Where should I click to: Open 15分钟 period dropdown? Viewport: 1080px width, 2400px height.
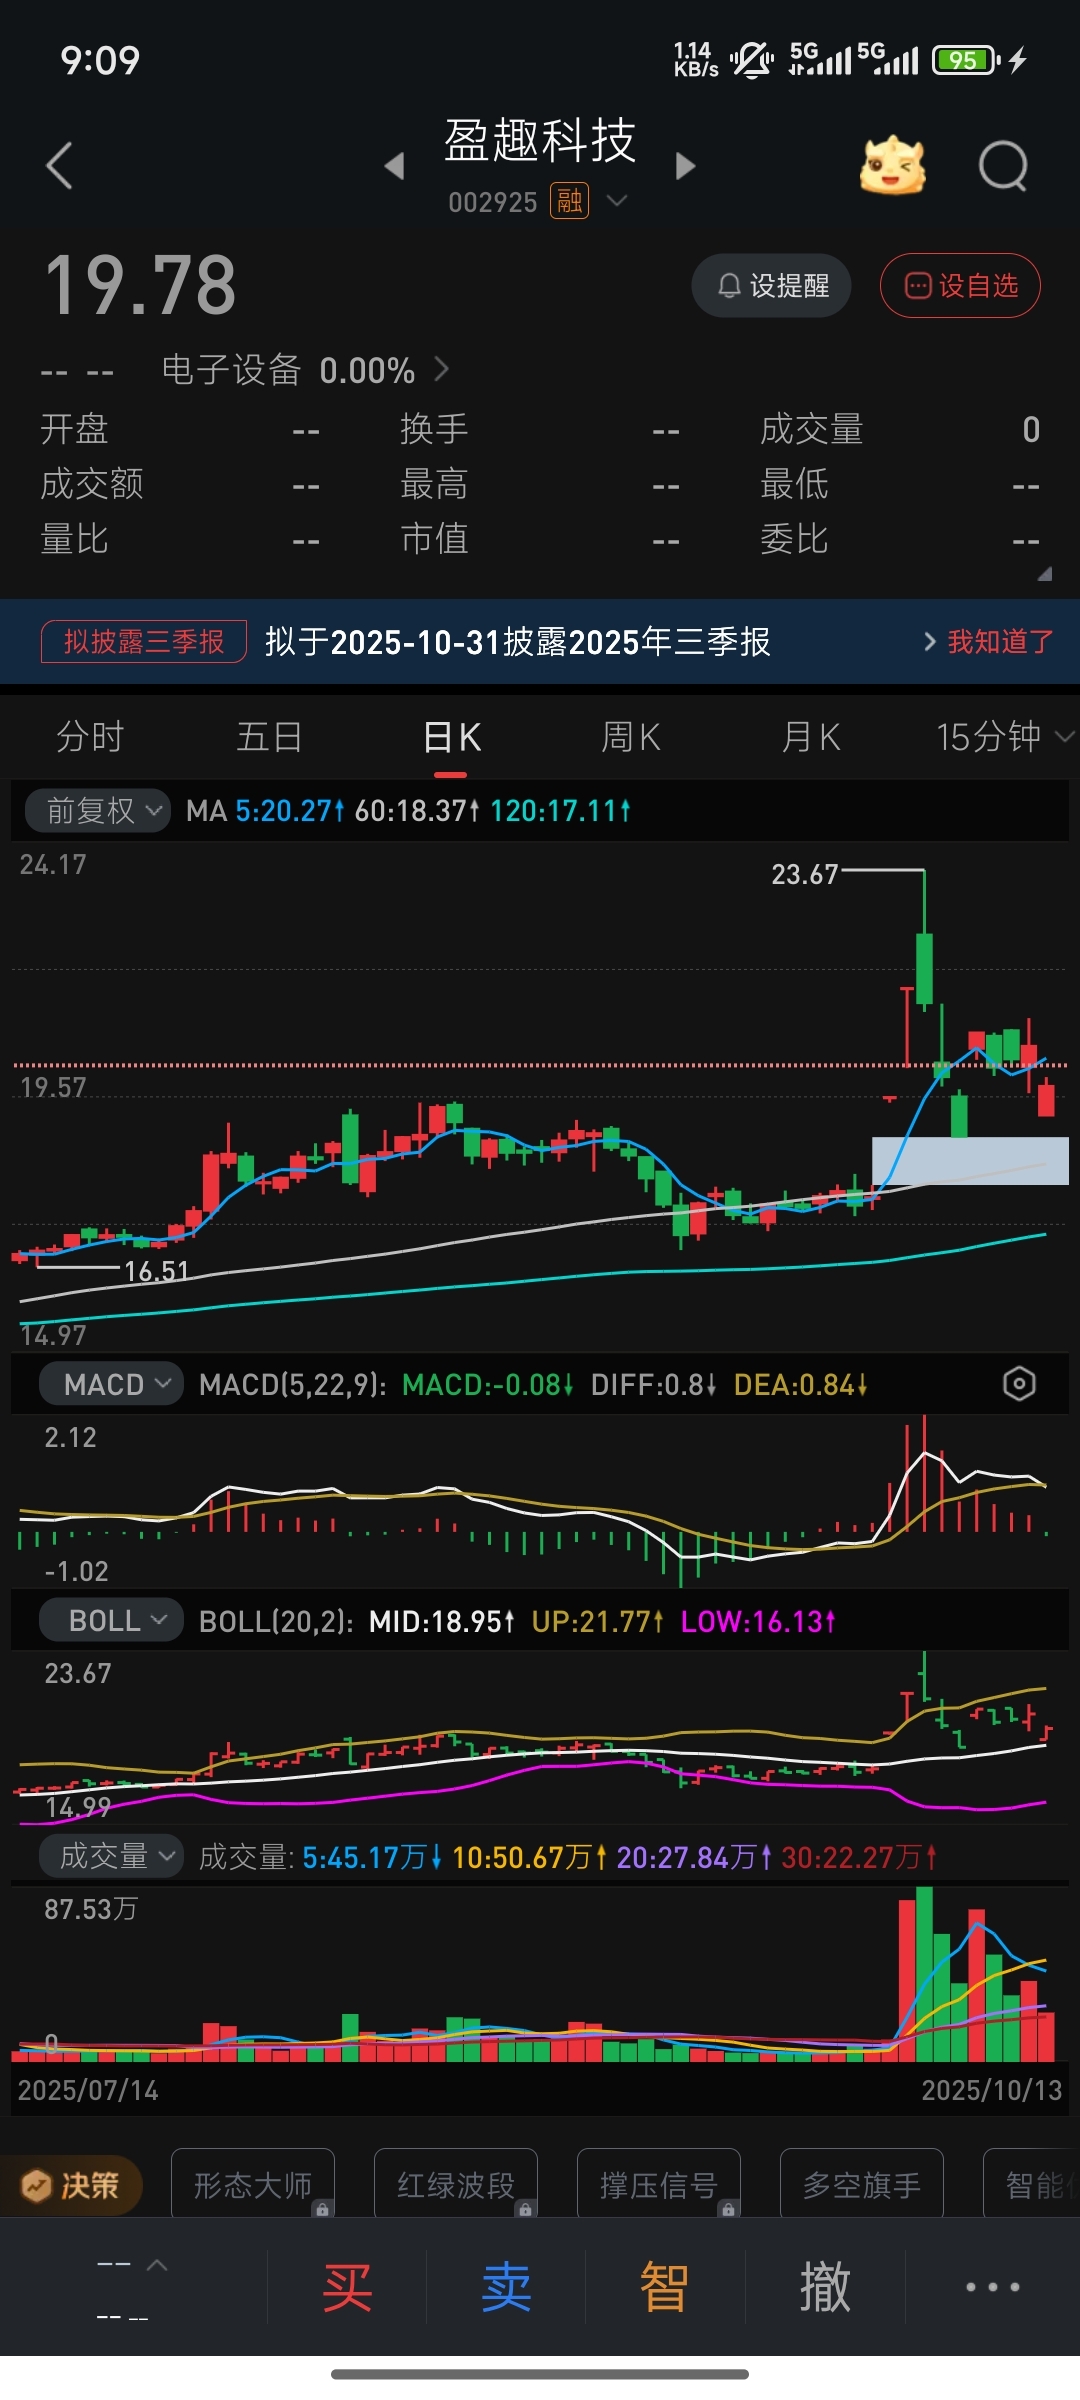(x=1004, y=737)
